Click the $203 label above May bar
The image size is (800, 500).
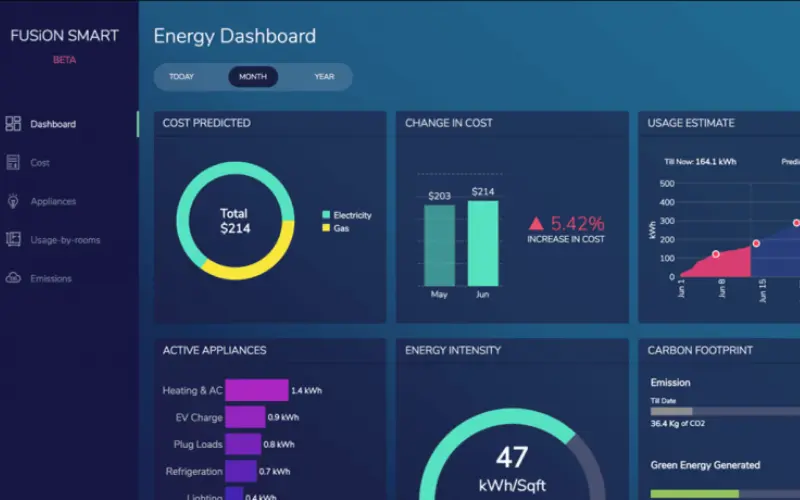[x=440, y=196]
